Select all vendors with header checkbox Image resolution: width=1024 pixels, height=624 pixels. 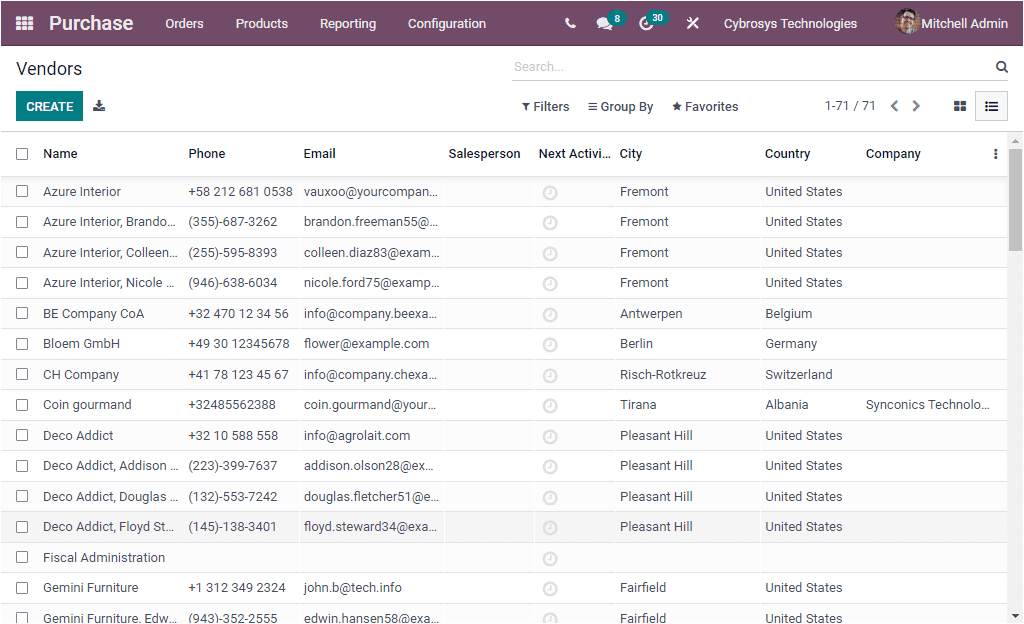point(22,153)
